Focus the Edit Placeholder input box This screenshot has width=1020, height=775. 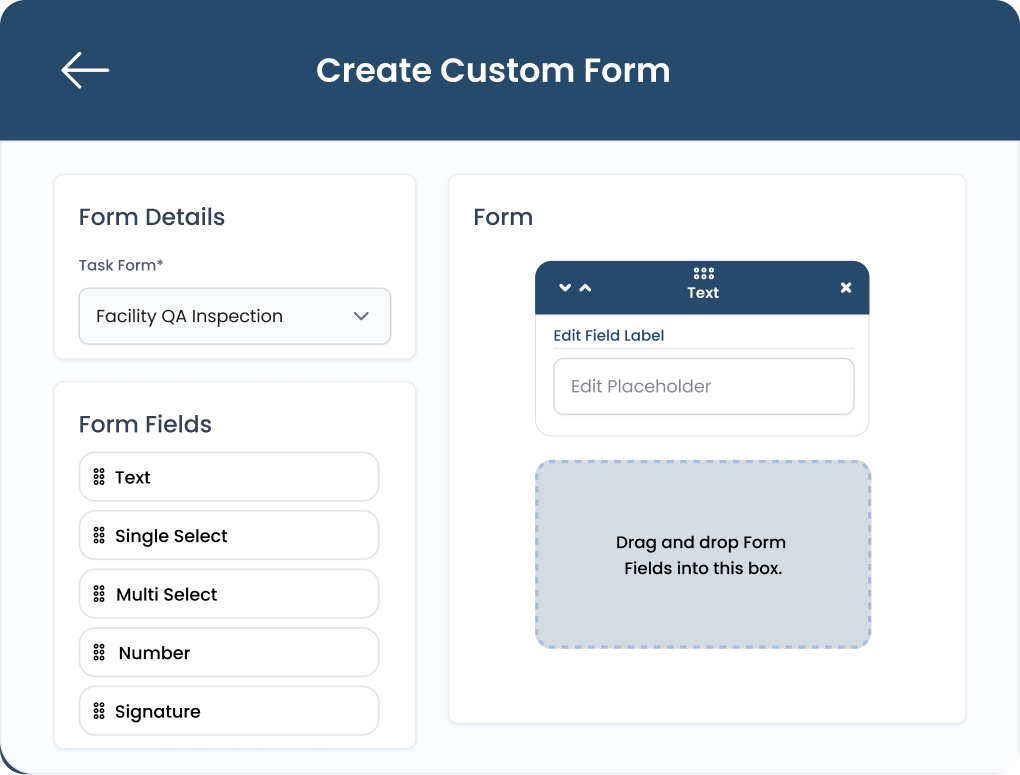[703, 387]
